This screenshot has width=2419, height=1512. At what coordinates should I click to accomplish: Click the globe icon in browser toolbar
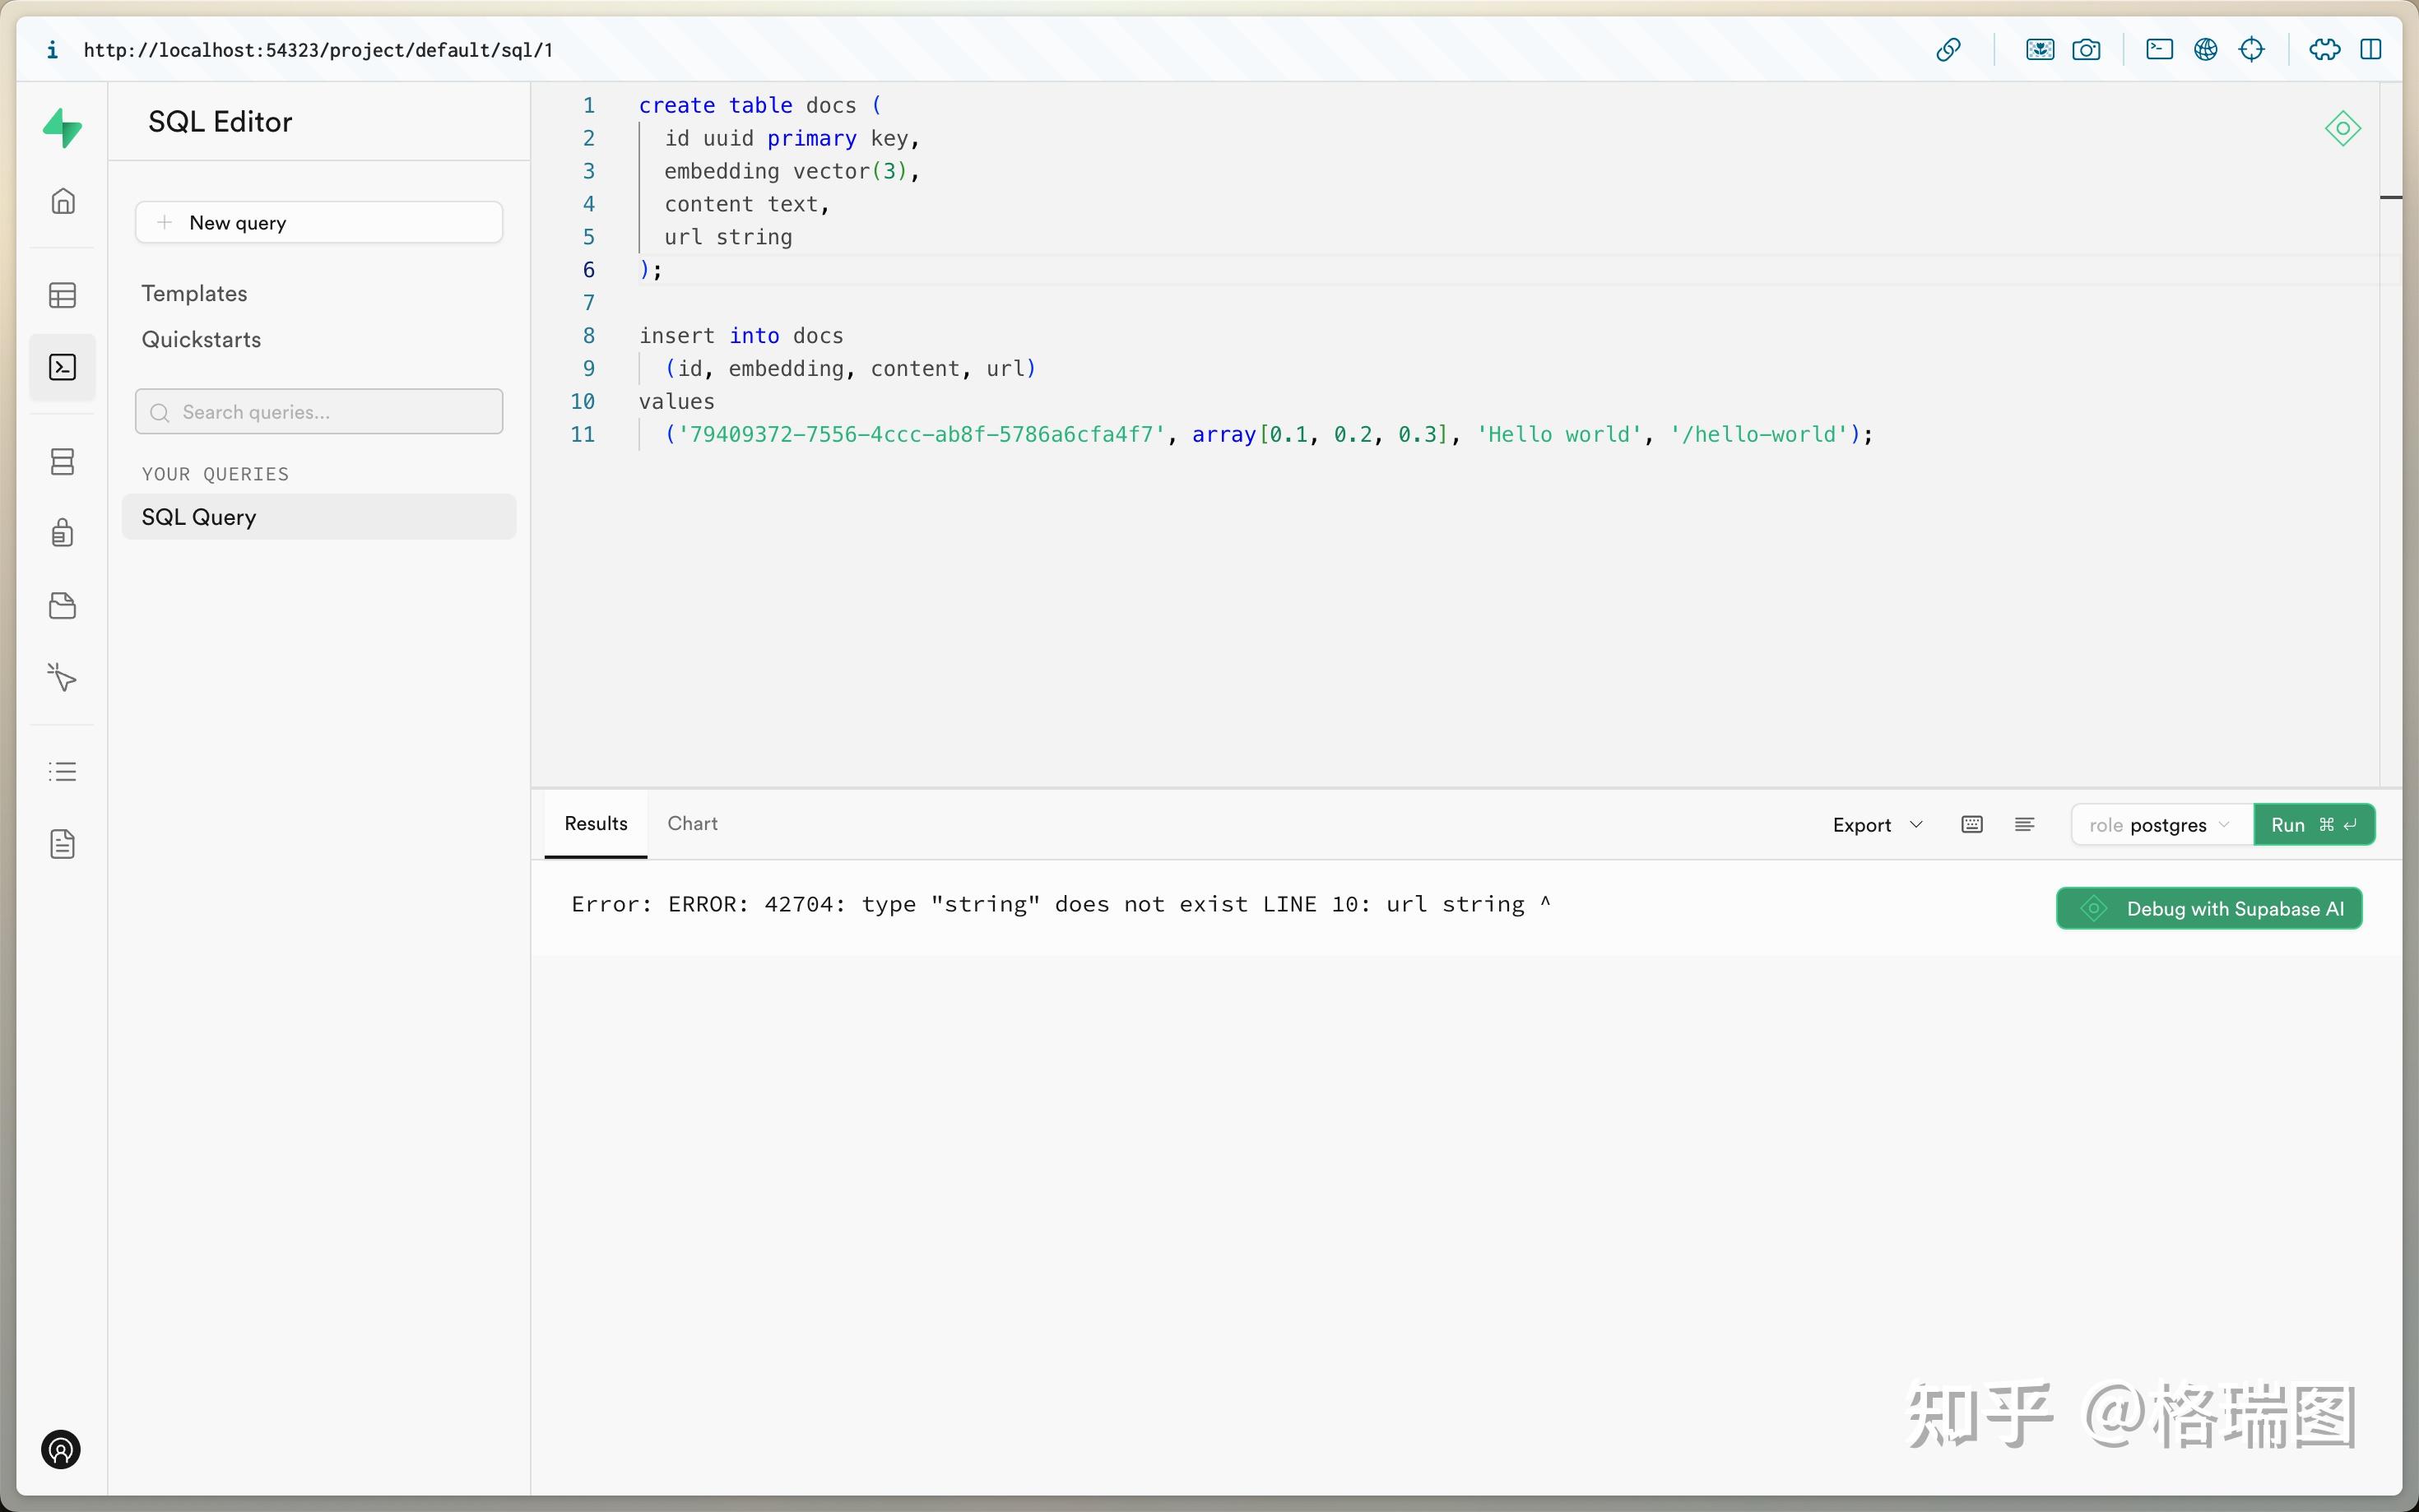coord(2205,49)
